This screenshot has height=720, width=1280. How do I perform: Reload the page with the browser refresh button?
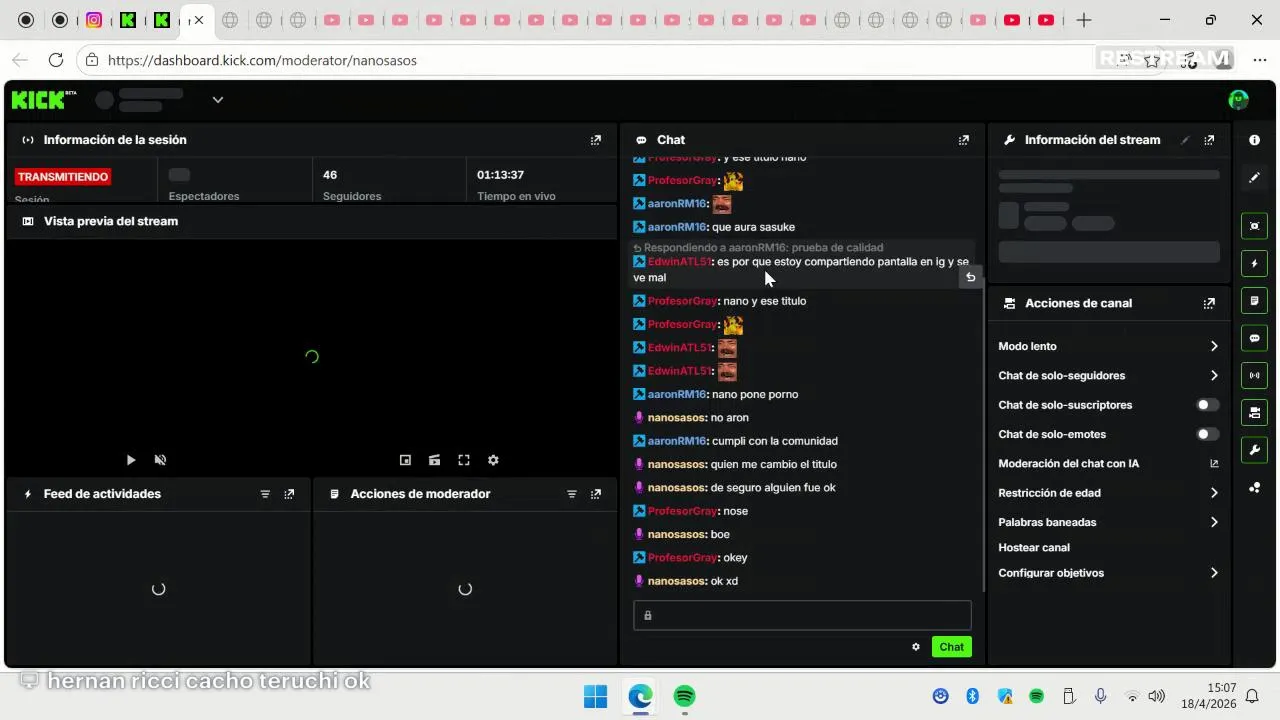(56, 60)
